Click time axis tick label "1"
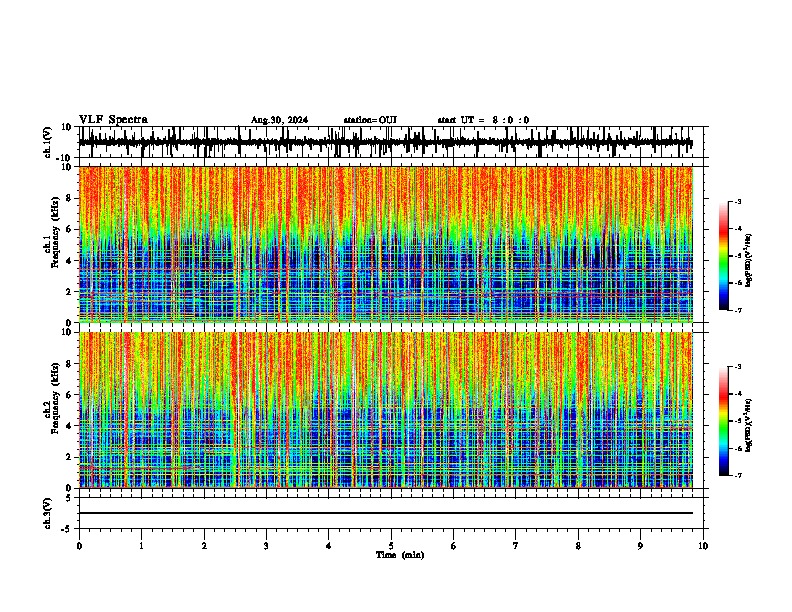 141,546
